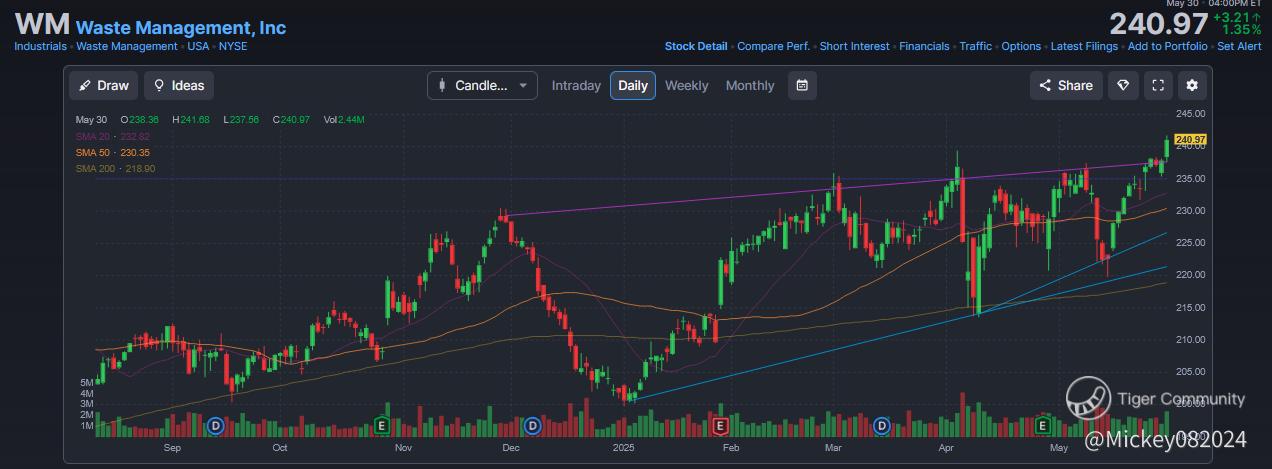The height and width of the screenshot is (469, 1272).
Task: Open the NYSE exchange link
Action: [233, 46]
